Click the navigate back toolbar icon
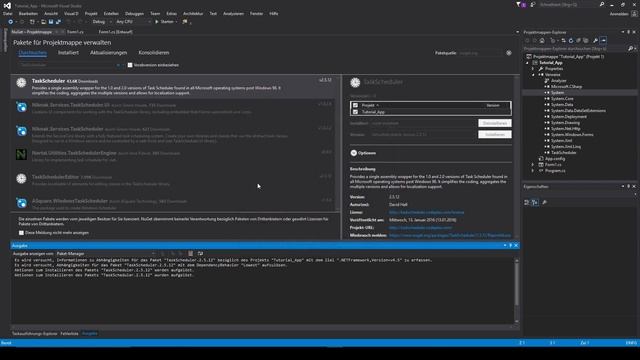Image resolution: width=640 pixels, height=360 pixels. 10,22
